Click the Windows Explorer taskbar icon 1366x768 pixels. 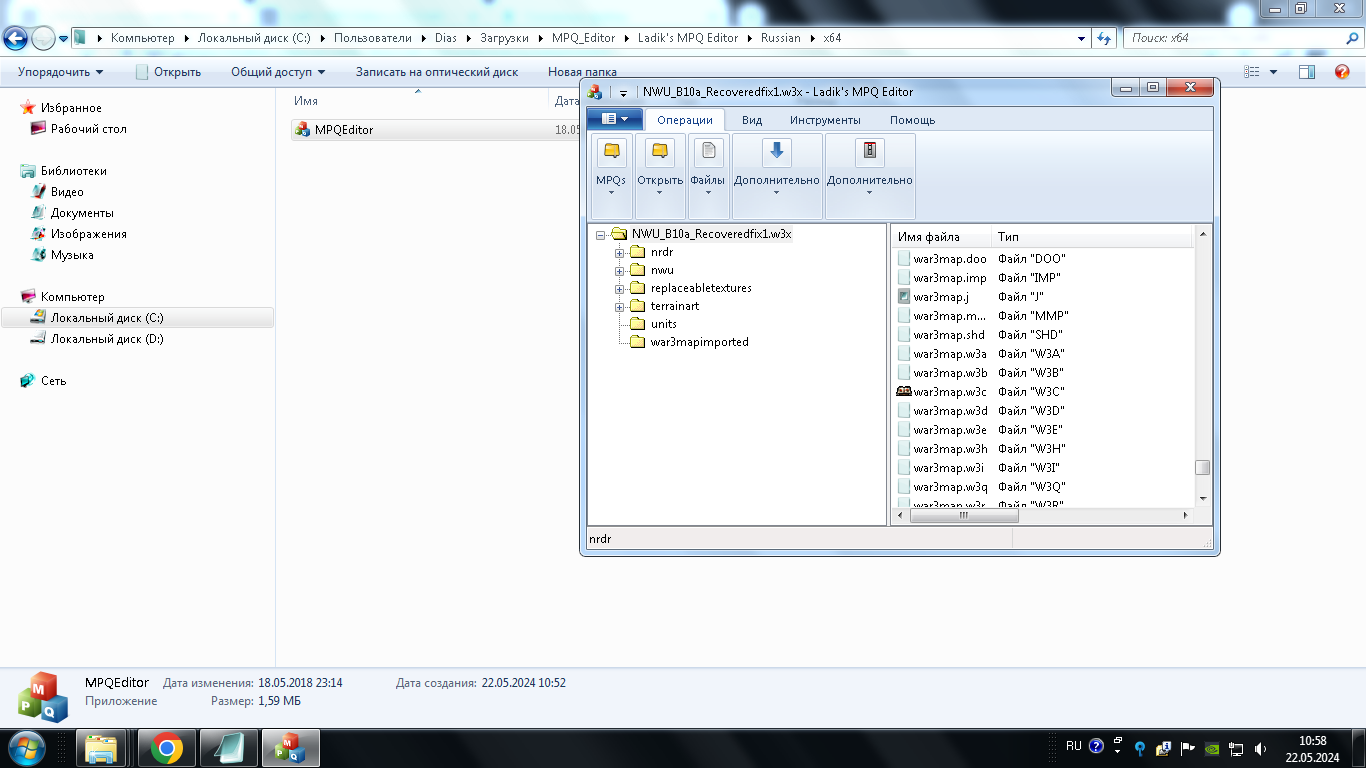click(x=102, y=748)
